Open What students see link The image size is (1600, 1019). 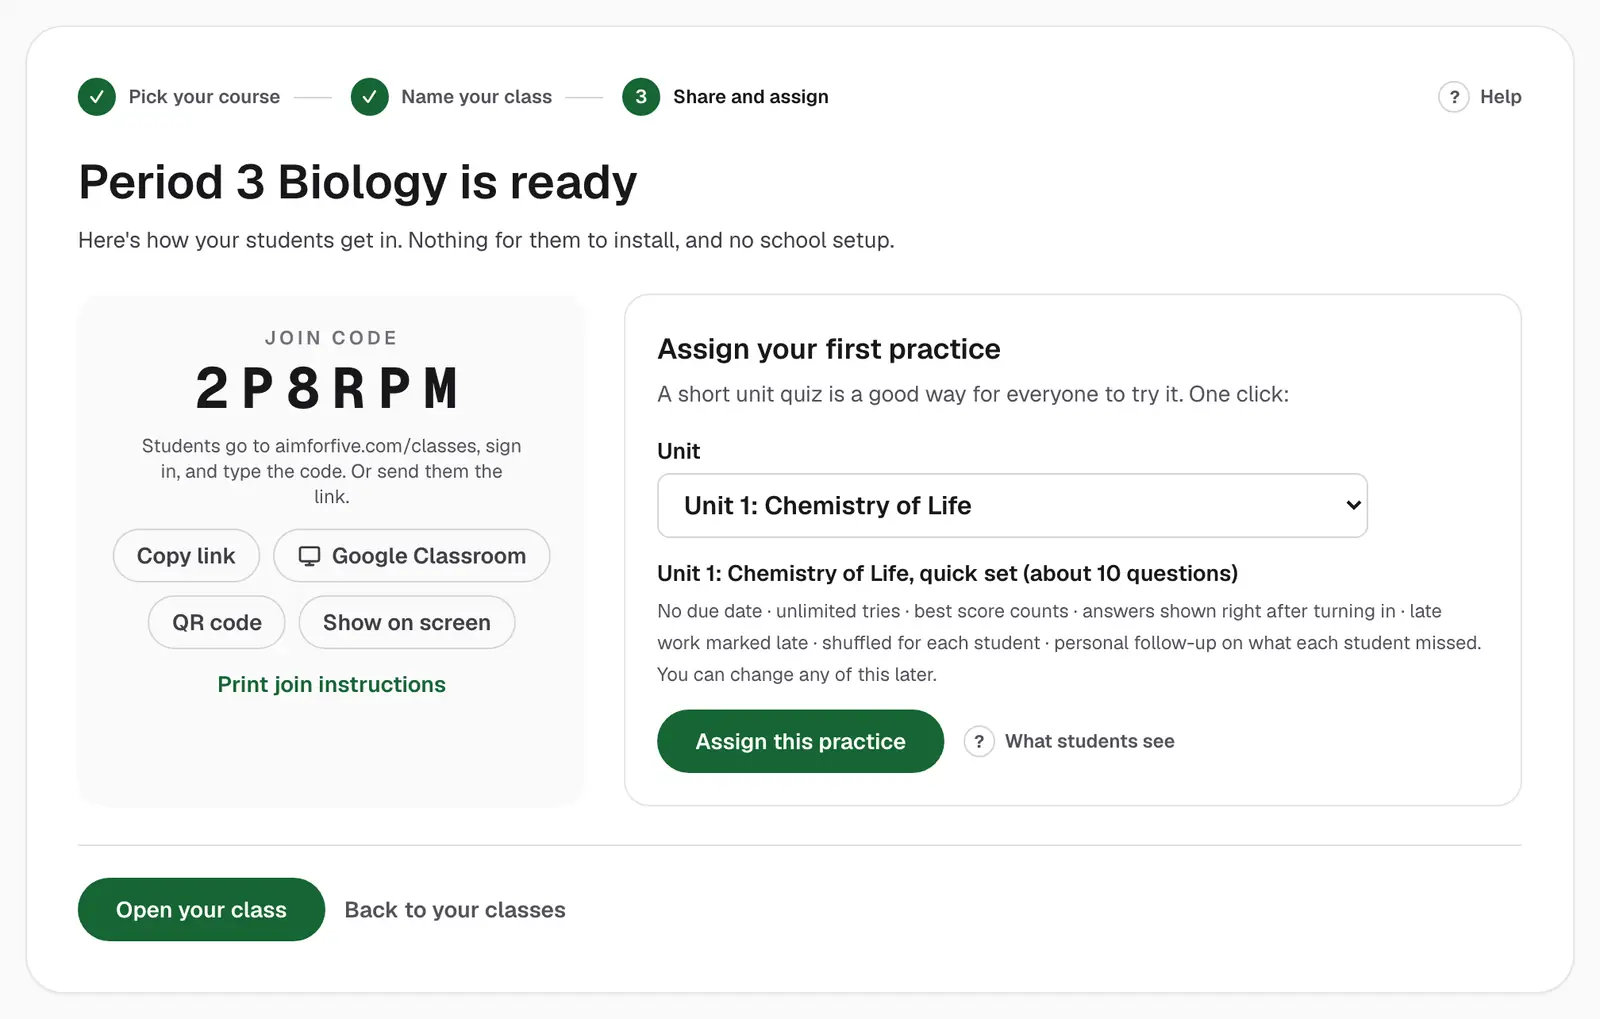(x=1090, y=741)
